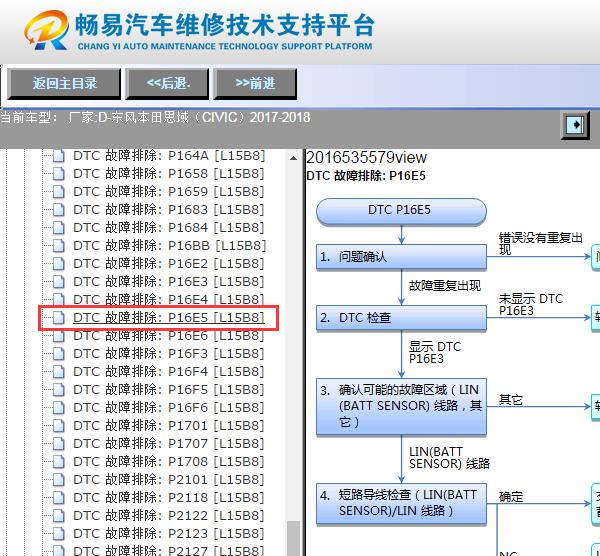Open DTC 故障排除: P16F3 [L15B8]
The height and width of the screenshot is (556, 600).
pos(169,354)
